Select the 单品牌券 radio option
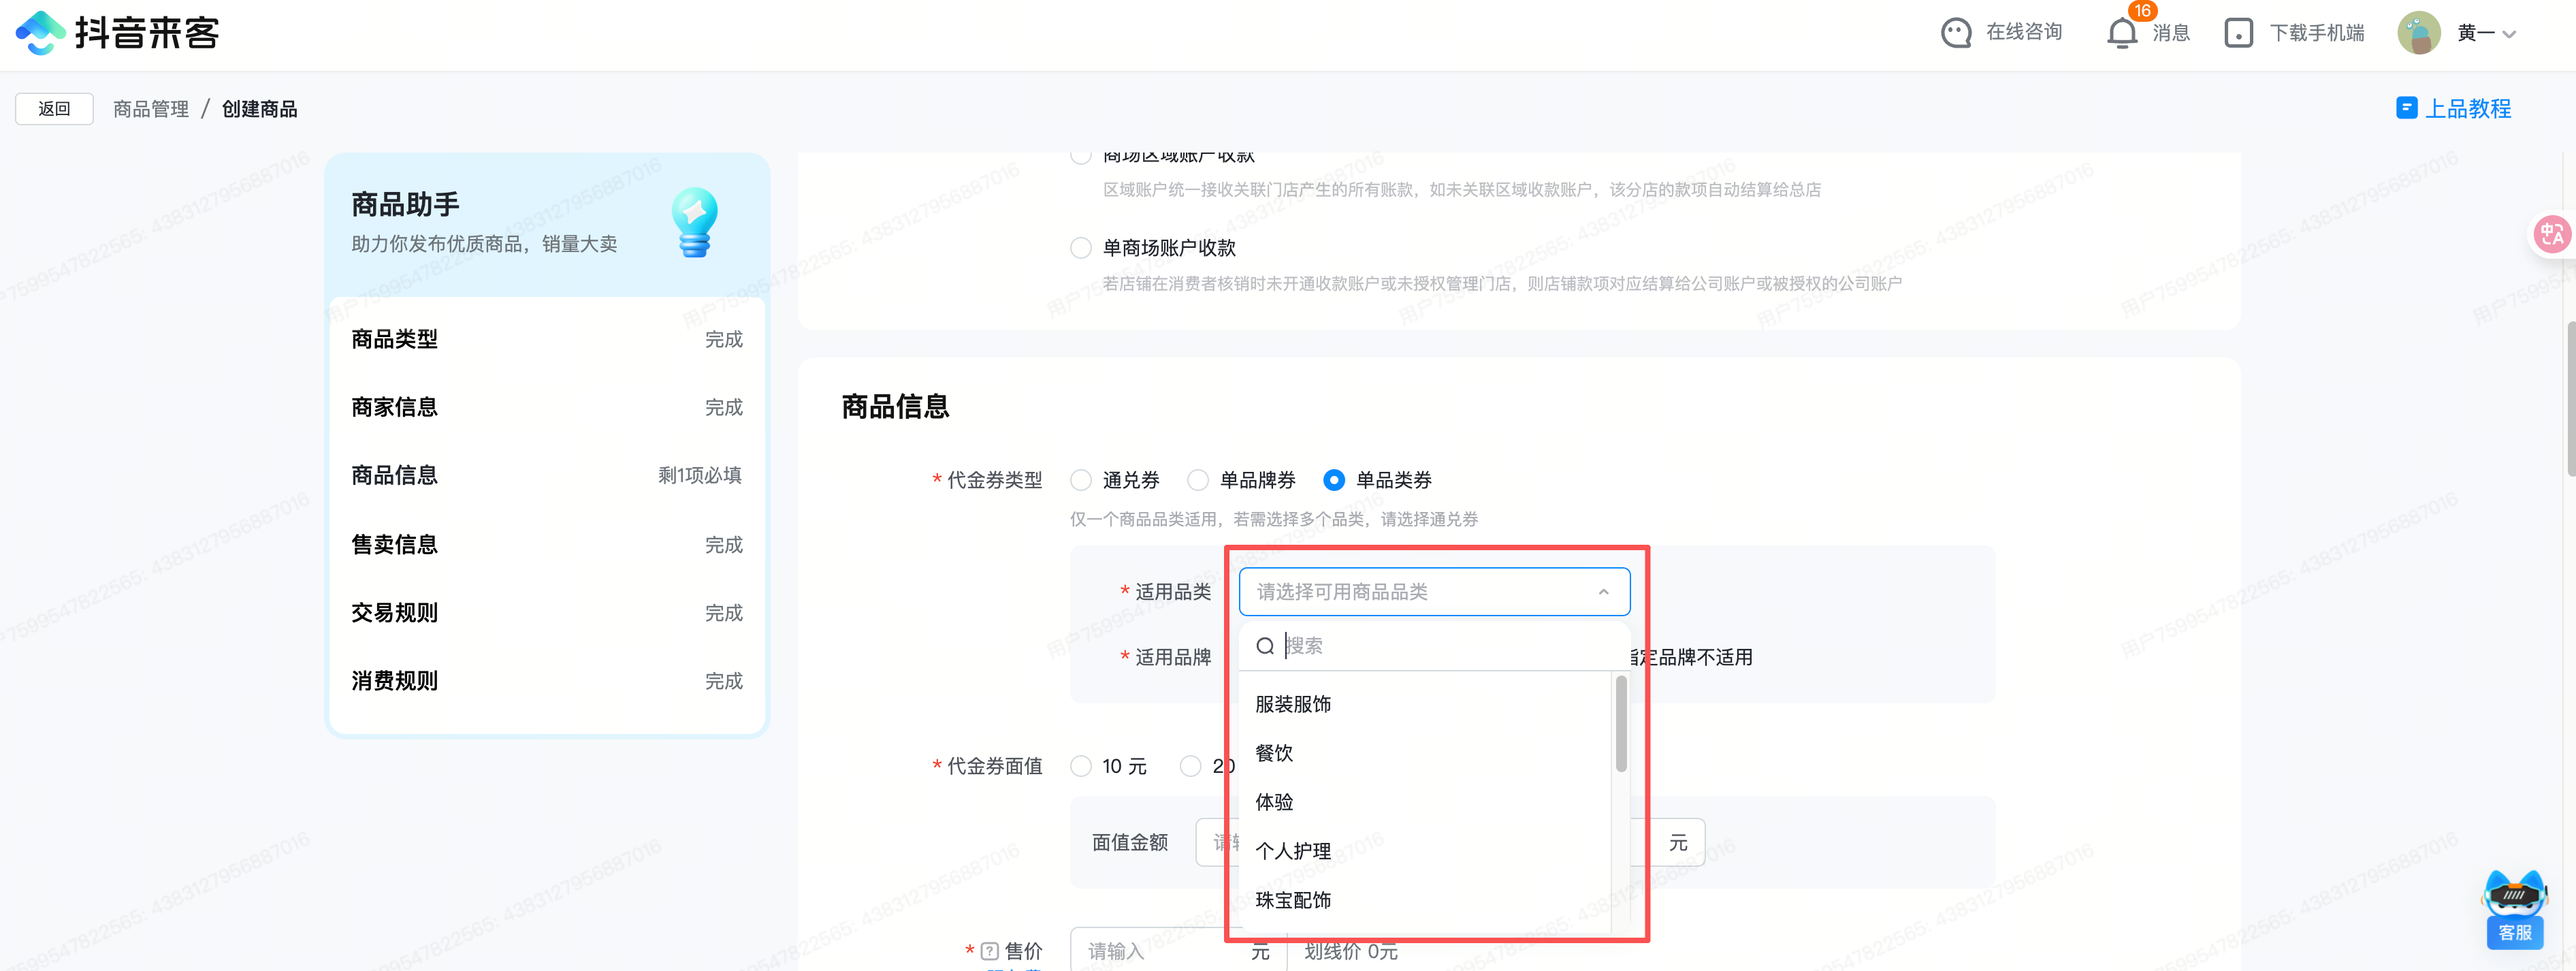 pyautogui.click(x=1197, y=480)
